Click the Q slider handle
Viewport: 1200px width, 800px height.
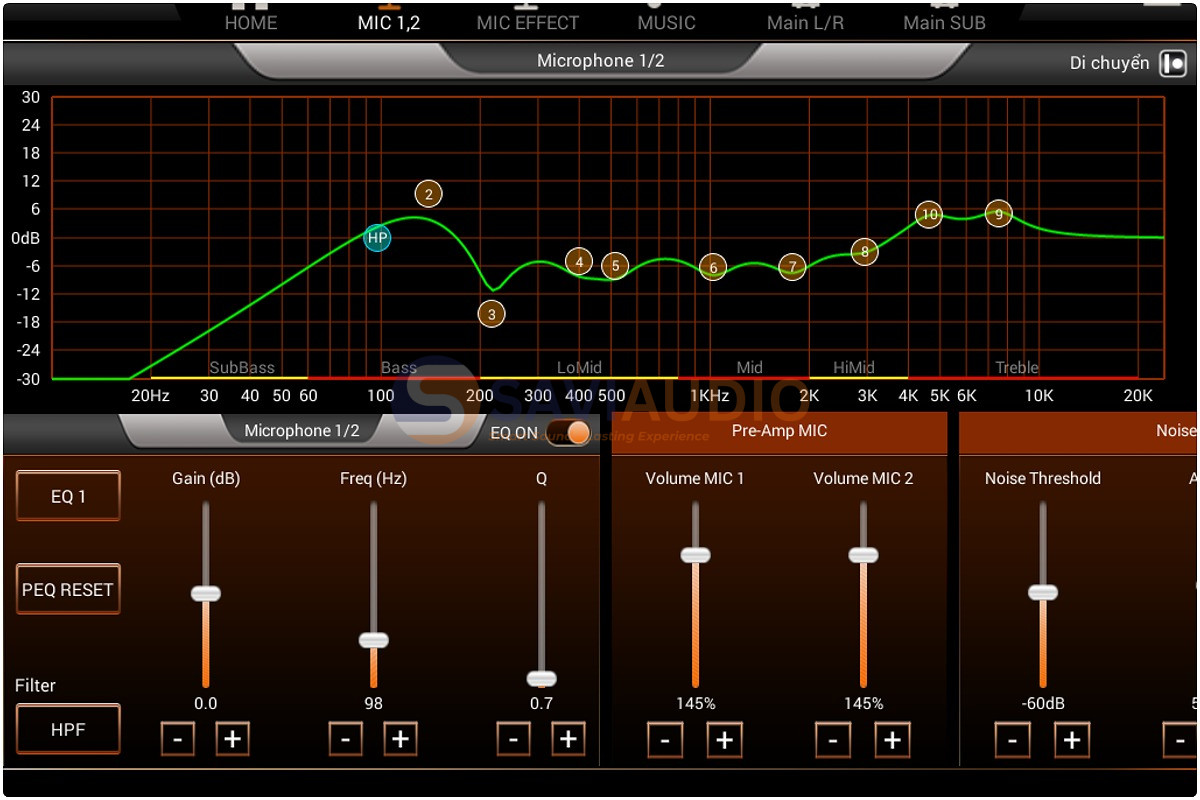(x=542, y=678)
